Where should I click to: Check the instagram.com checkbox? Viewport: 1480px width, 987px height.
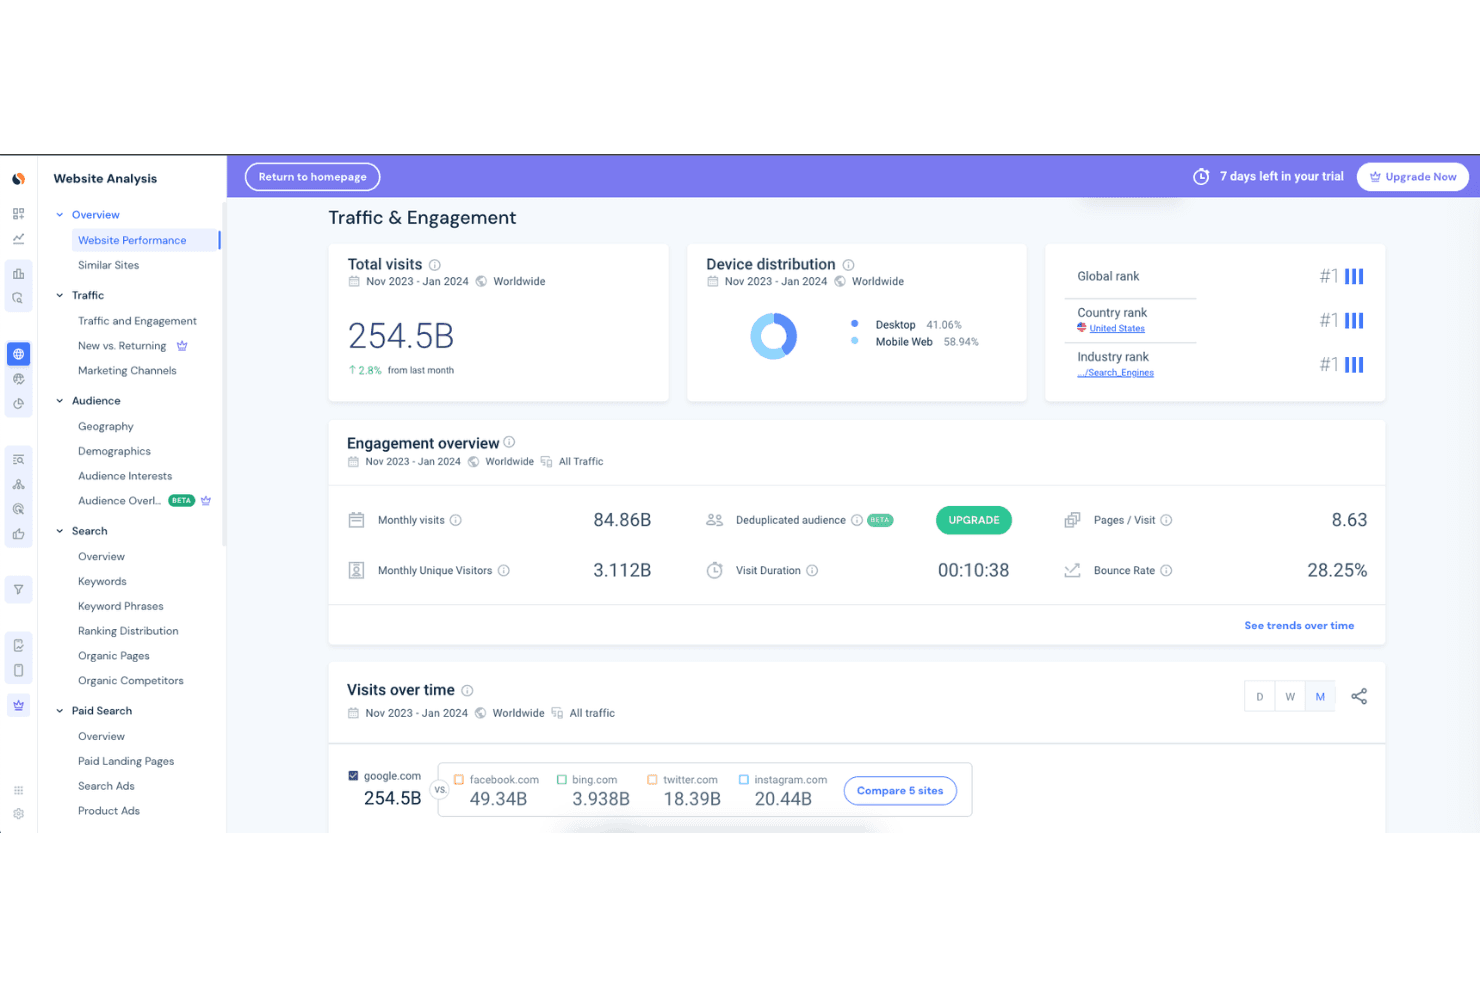744,780
